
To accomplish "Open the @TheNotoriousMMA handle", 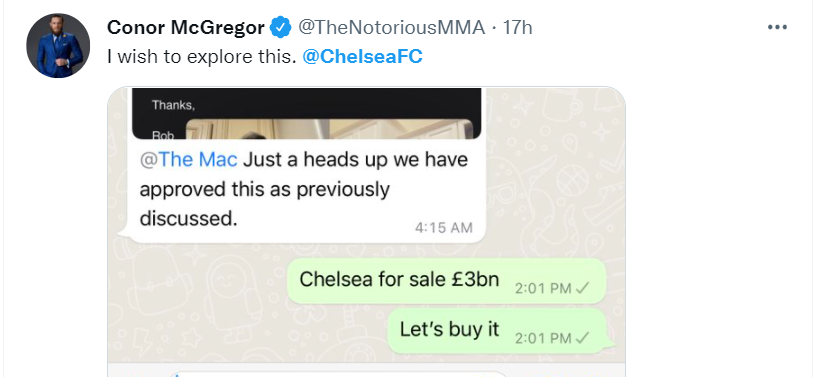I will coord(392,27).
